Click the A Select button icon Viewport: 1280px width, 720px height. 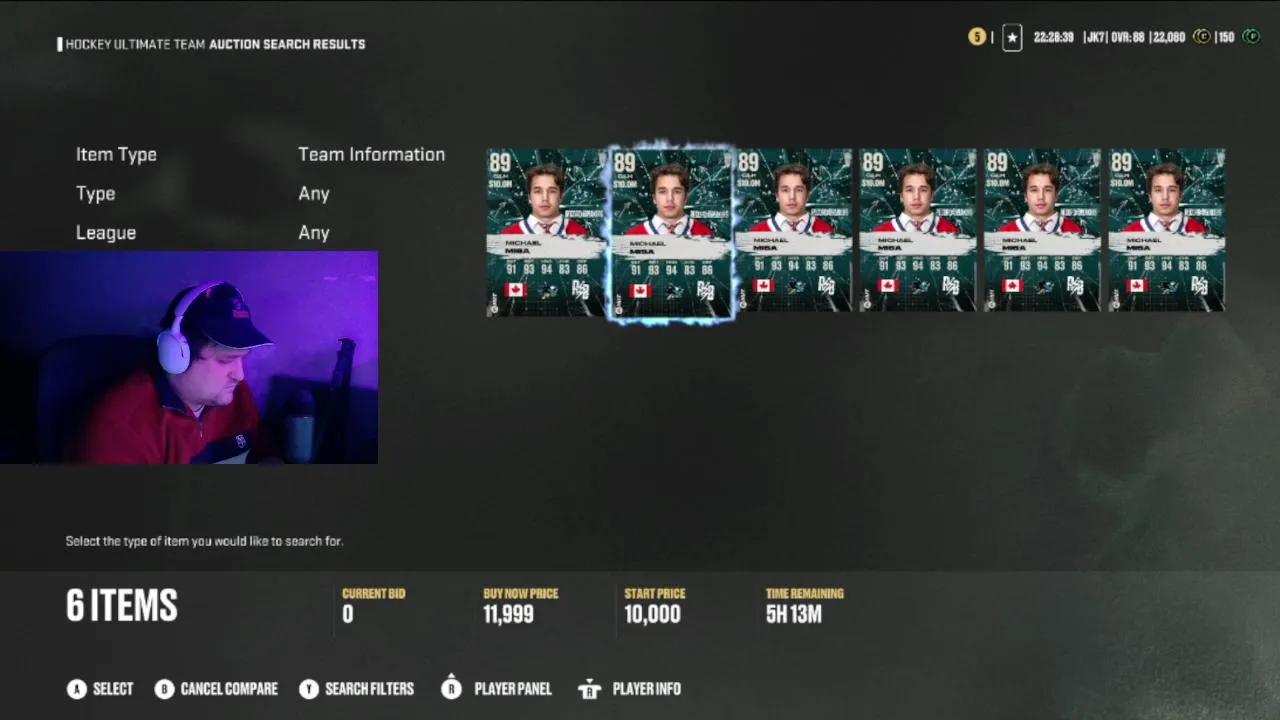76,689
